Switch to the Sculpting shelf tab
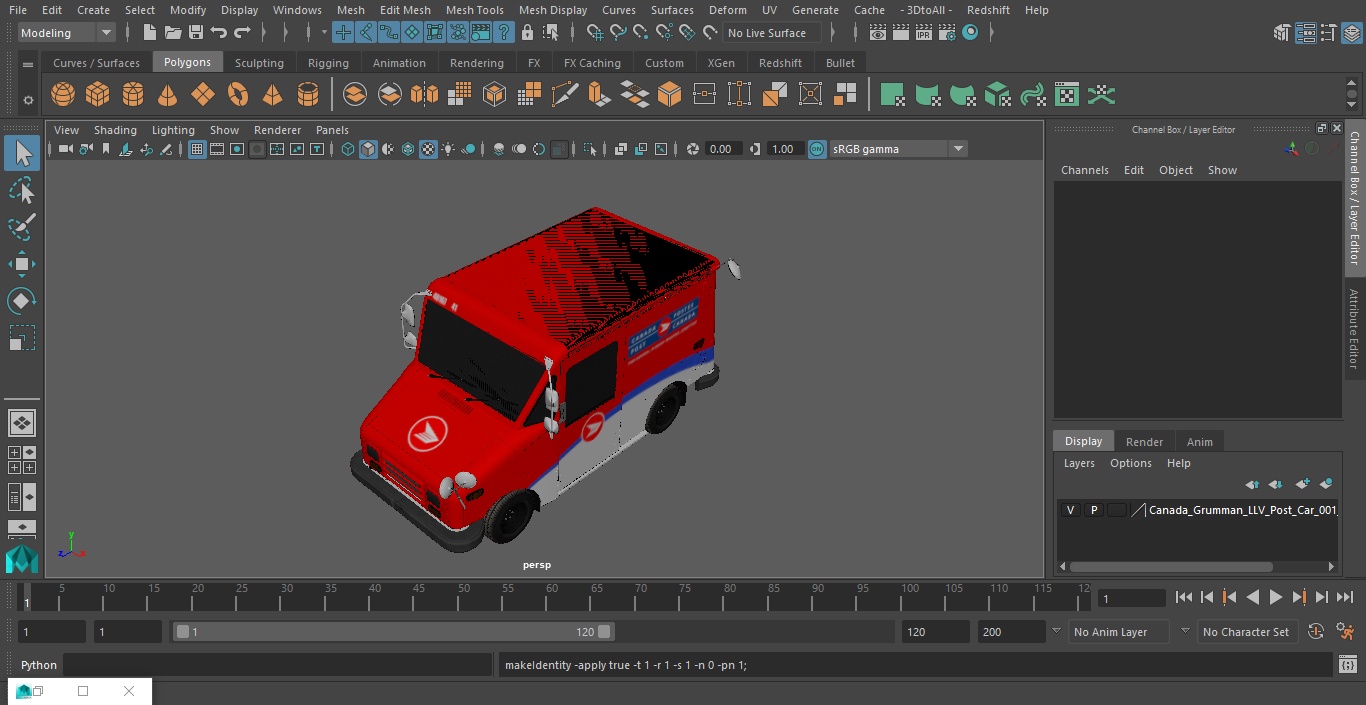The image size is (1366, 705). click(259, 62)
